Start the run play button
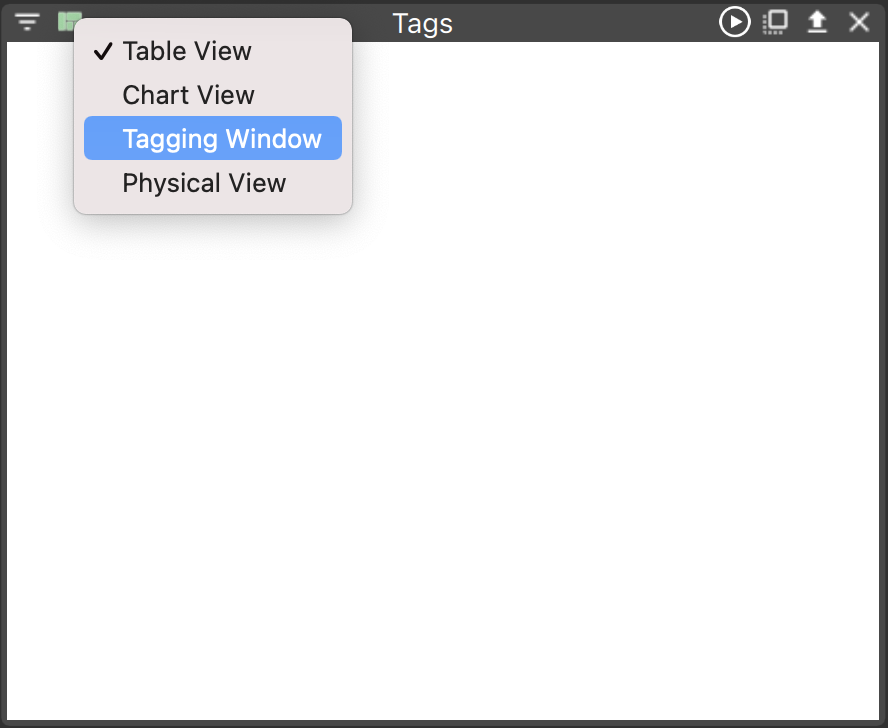 click(735, 22)
